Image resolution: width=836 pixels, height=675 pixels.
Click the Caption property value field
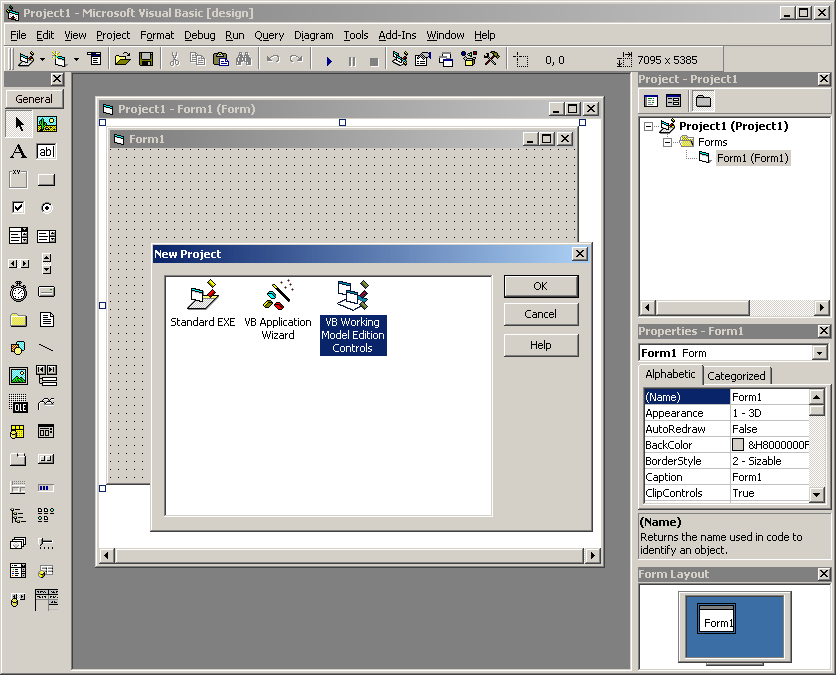point(769,477)
